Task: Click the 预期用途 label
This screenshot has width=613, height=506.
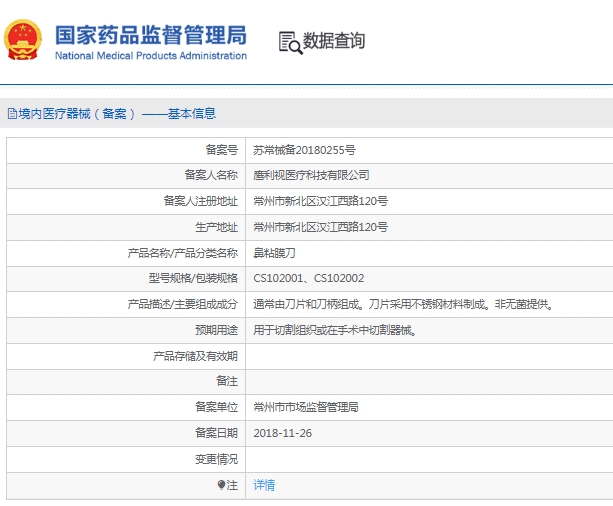Action: (x=217, y=330)
